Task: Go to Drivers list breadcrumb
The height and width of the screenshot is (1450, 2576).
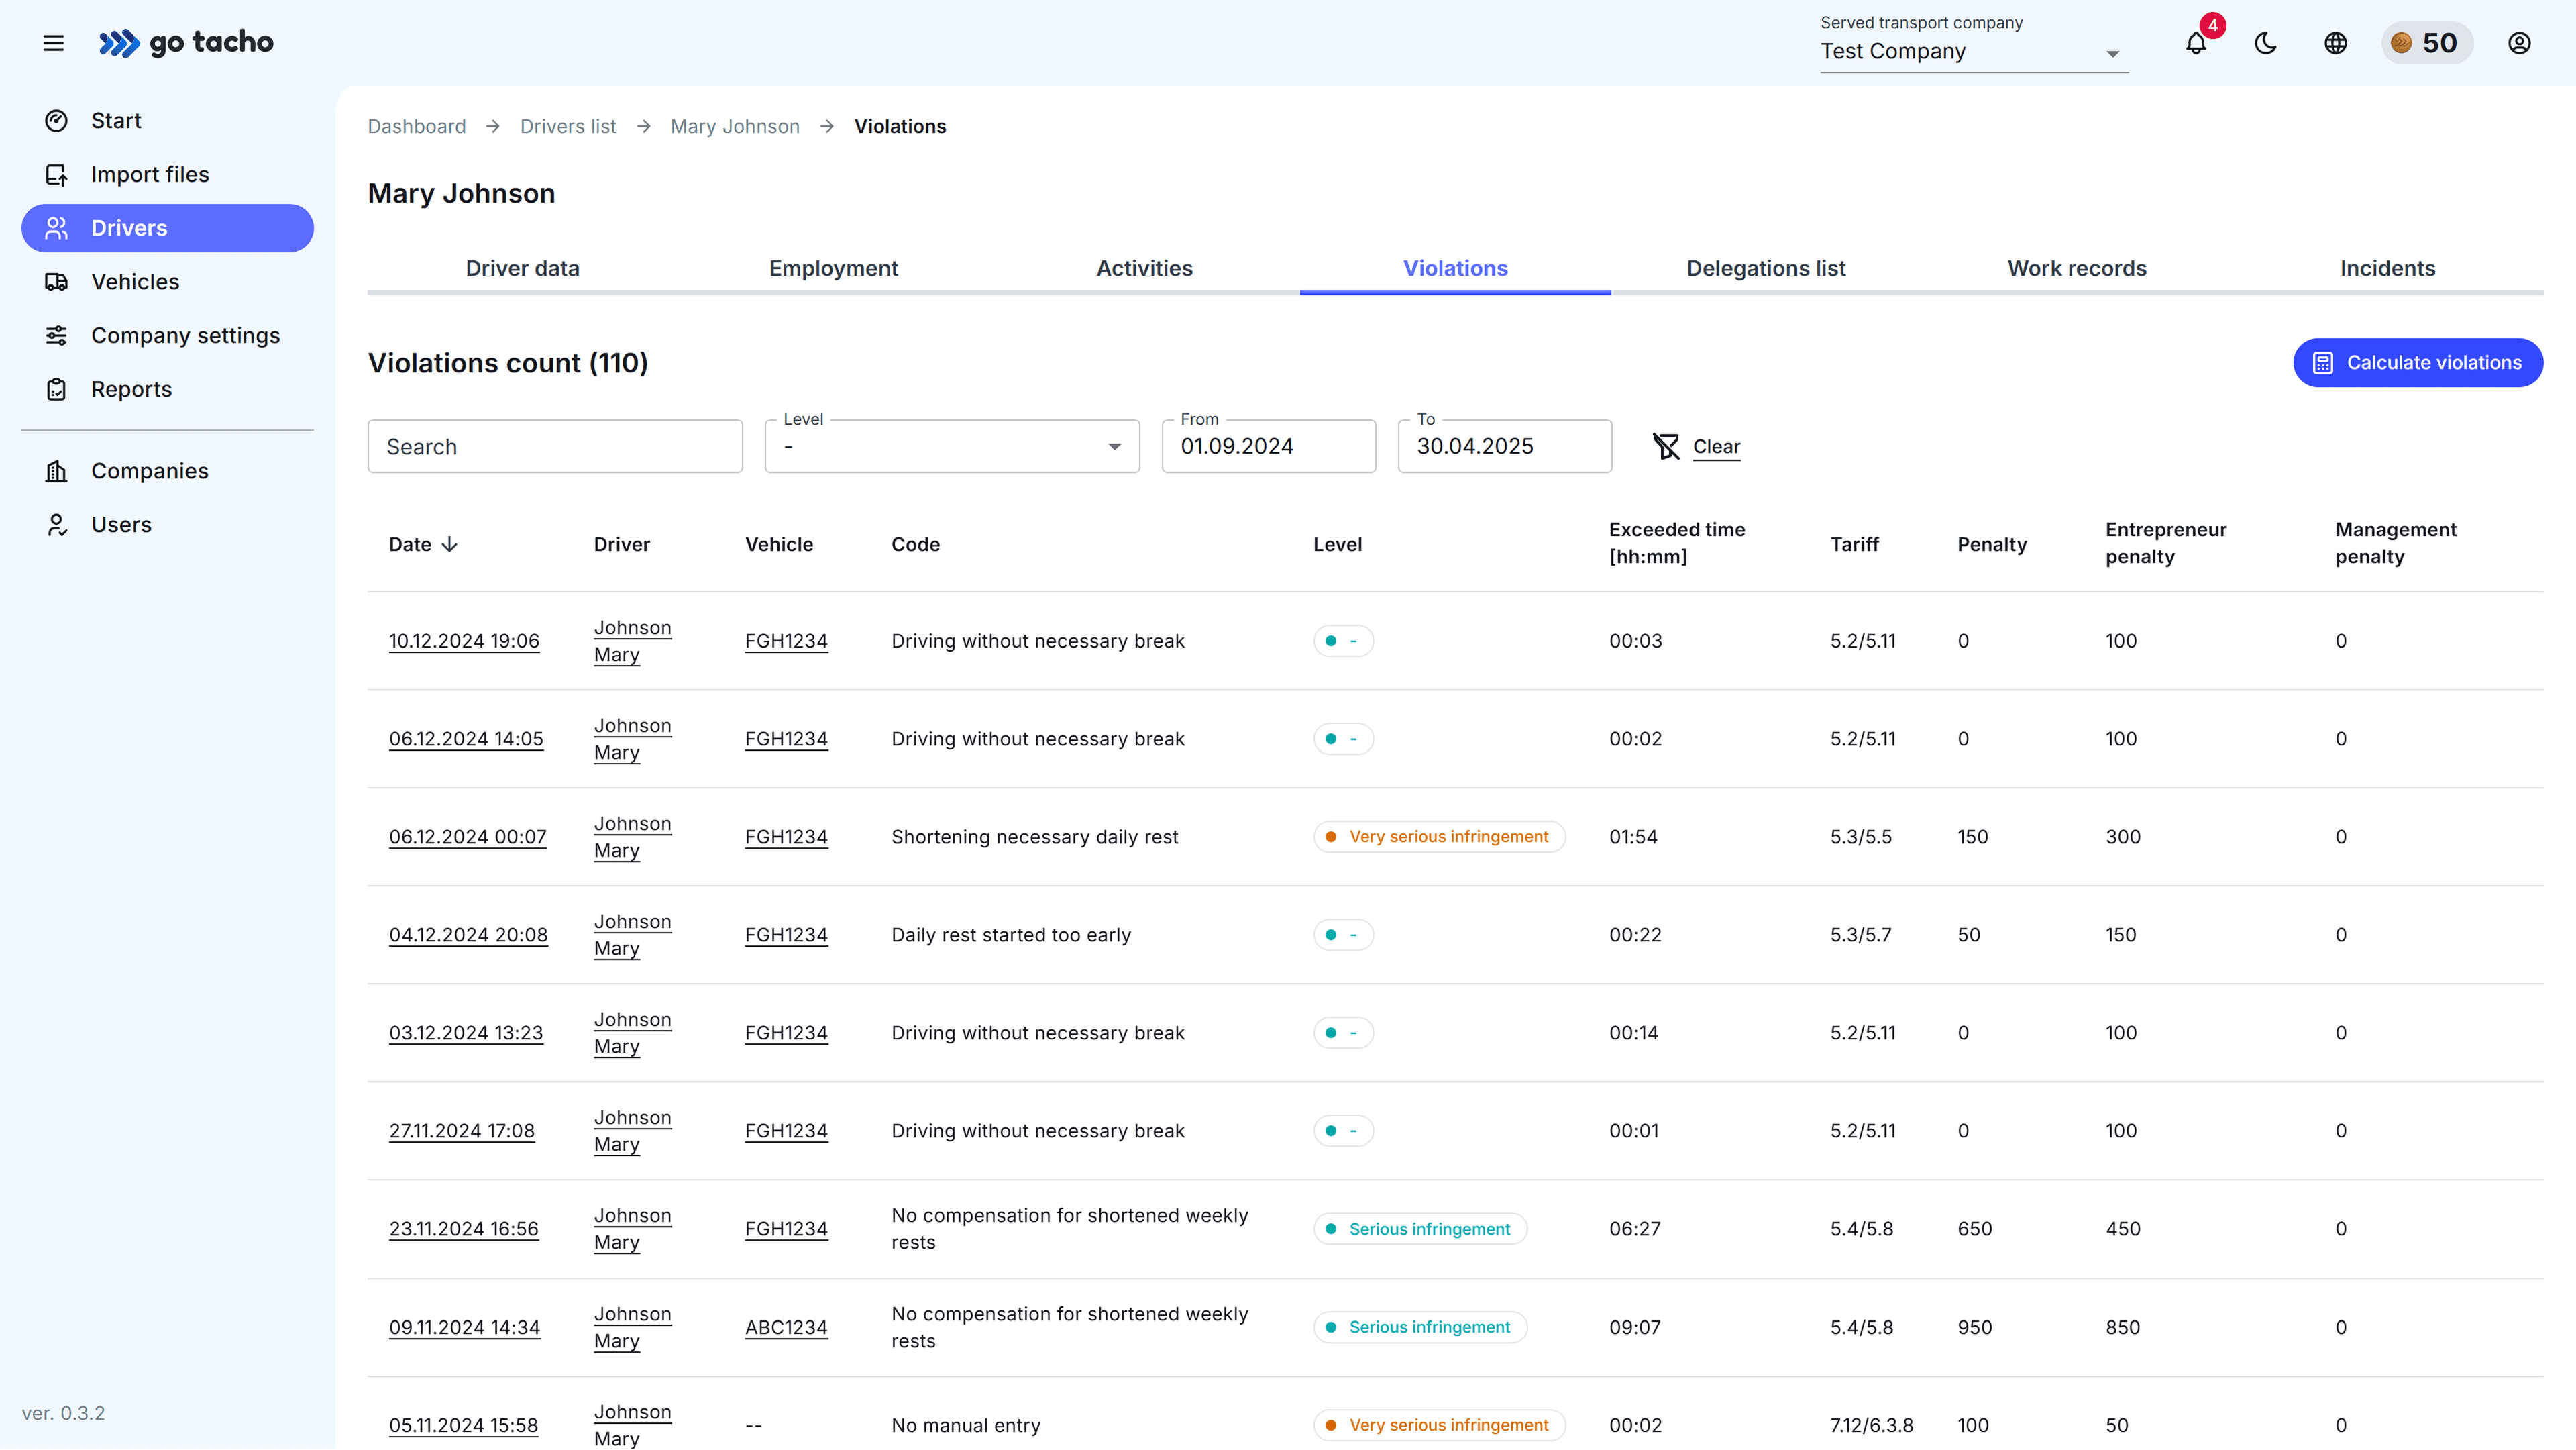Action: click(x=568, y=126)
